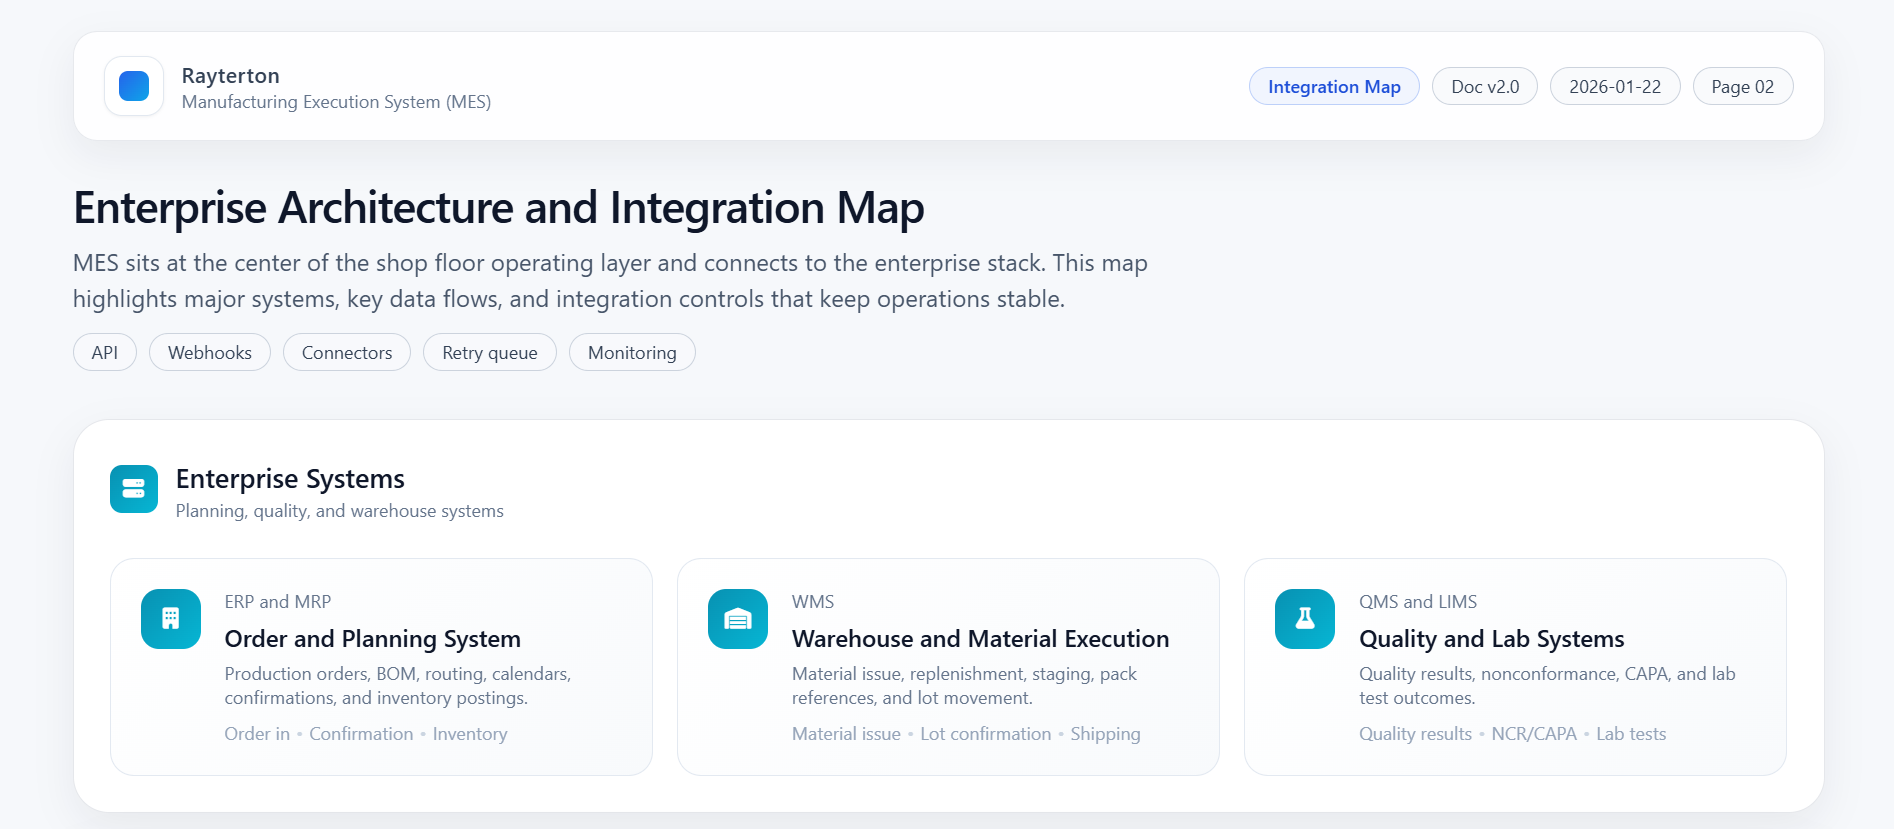Screen dimensions: 1894x829
Task: Click the 2026-01-22 date badge
Action: (1615, 87)
